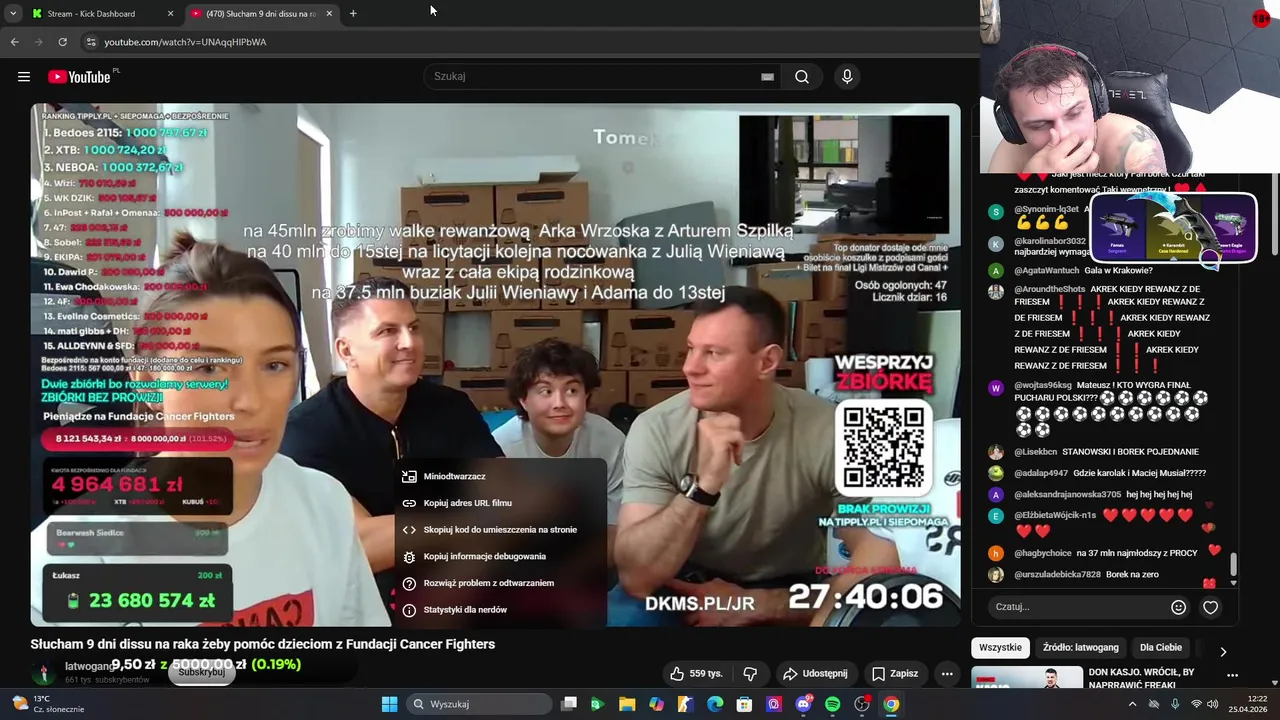Click the search magnifier button
The image size is (1280, 720).
(802, 77)
